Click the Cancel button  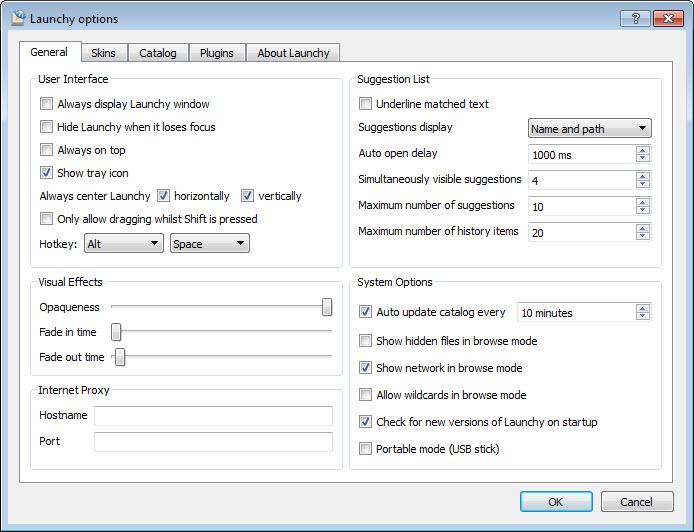coord(636,501)
